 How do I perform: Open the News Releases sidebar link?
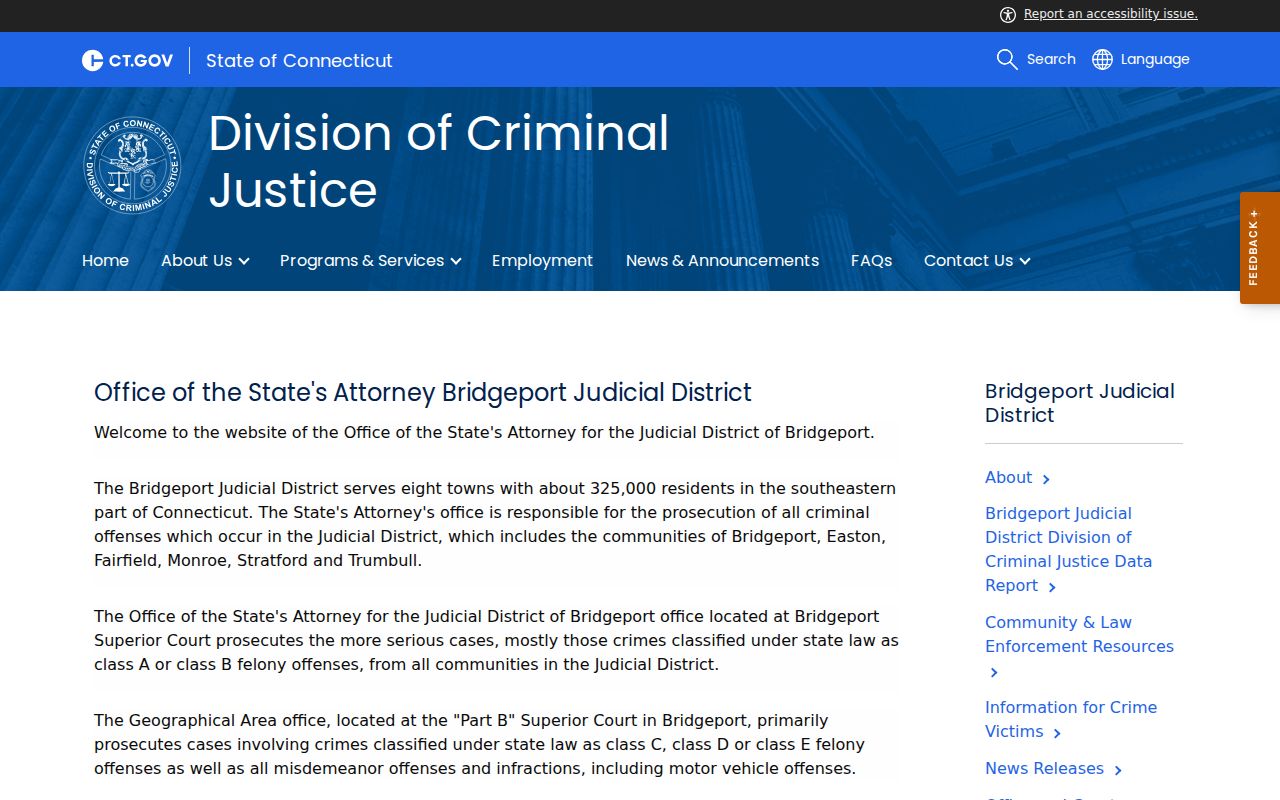click(1044, 768)
